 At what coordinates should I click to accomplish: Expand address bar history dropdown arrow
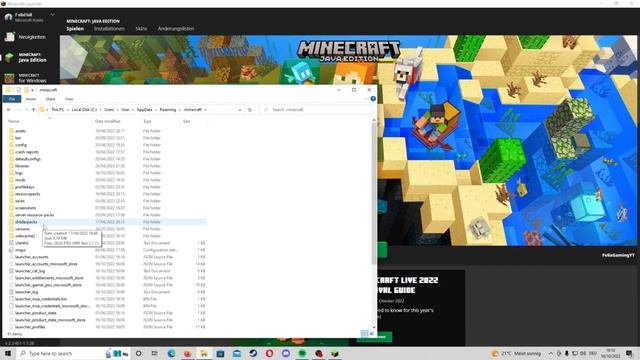[x=240, y=110]
